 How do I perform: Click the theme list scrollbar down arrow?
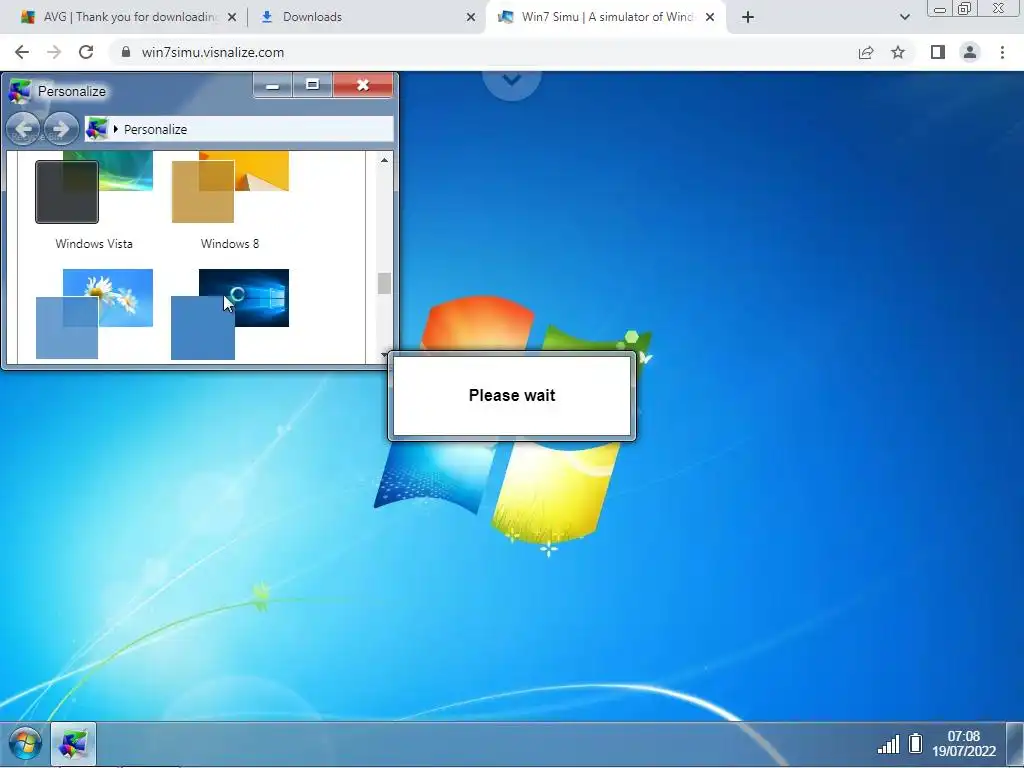(x=385, y=355)
